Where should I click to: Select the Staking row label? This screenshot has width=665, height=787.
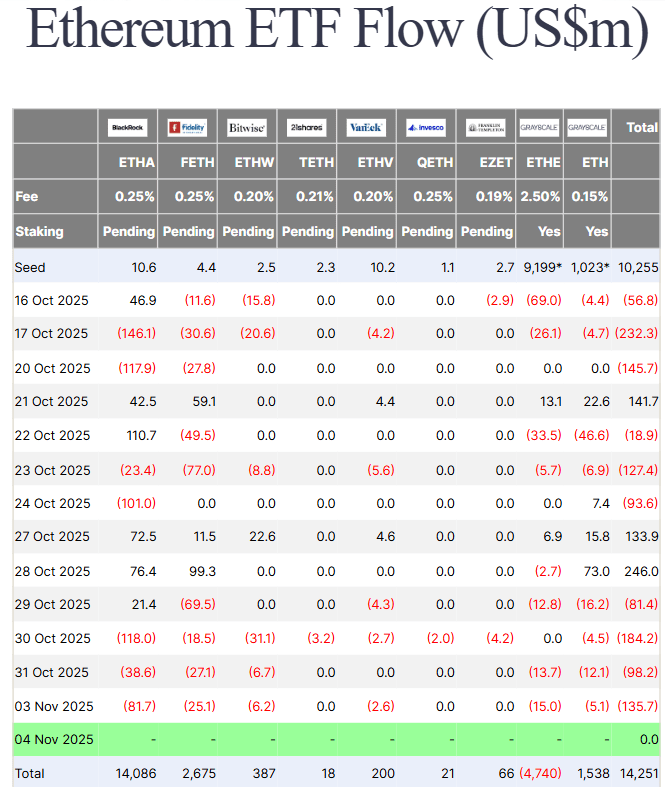click(x=39, y=231)
